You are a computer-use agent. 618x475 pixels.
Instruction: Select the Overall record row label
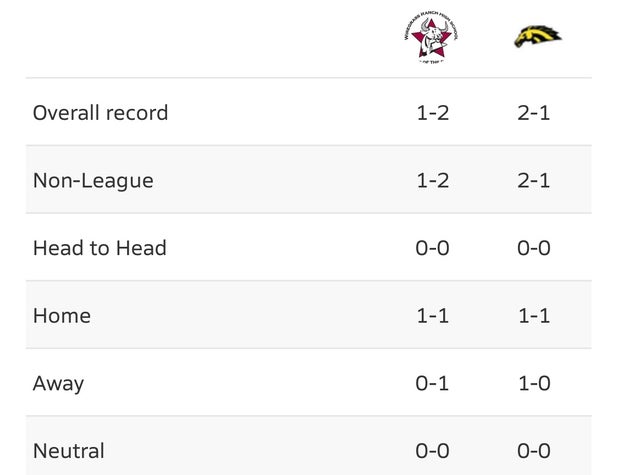point(101,113)
